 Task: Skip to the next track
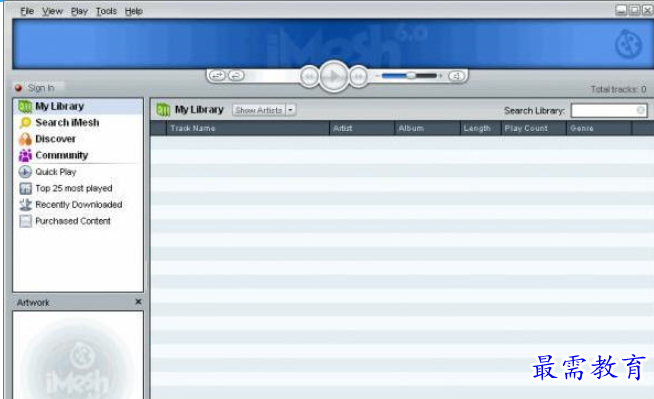358,76
